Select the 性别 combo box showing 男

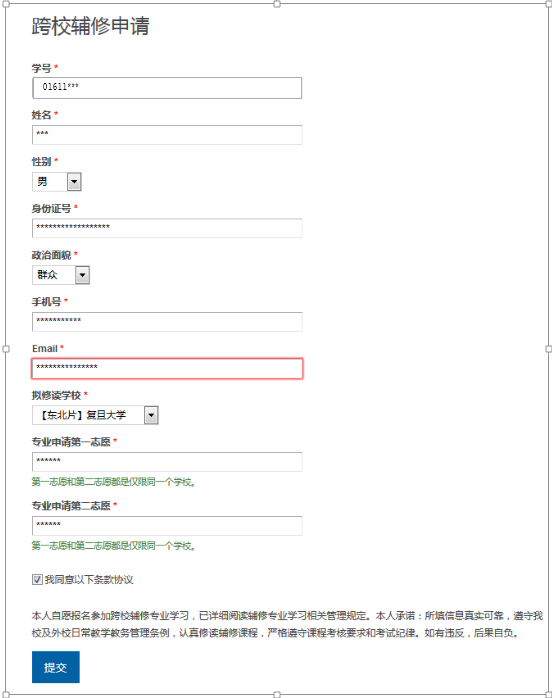pyautogui.click(x=57, y=182)
